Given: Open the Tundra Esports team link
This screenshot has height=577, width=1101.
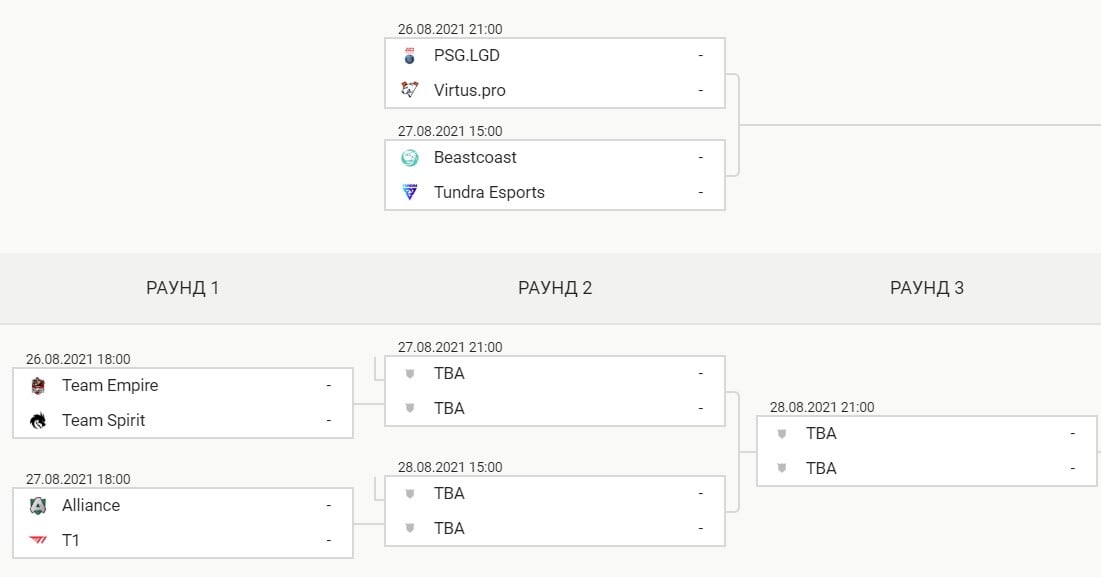Looking at the screenshot, I should click(x=489, y=192).
